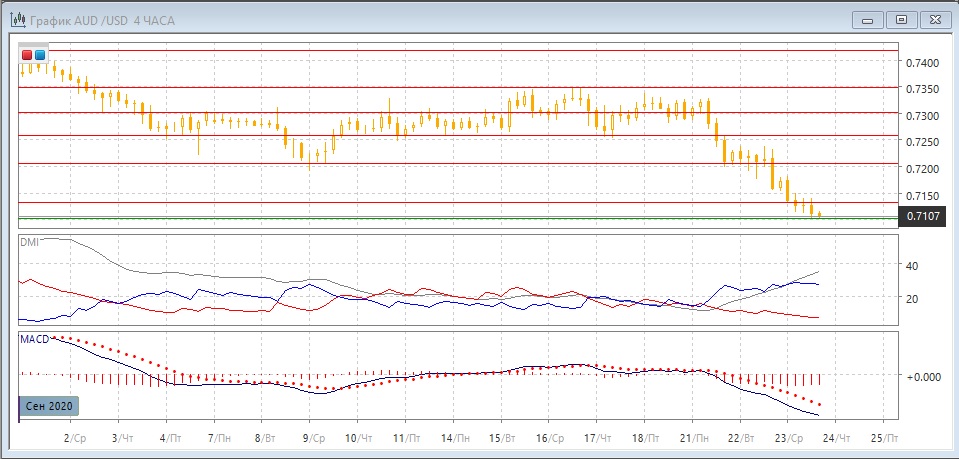Close the AUD/USD chart window
This screenshot has width=959, height=459.
935,19
